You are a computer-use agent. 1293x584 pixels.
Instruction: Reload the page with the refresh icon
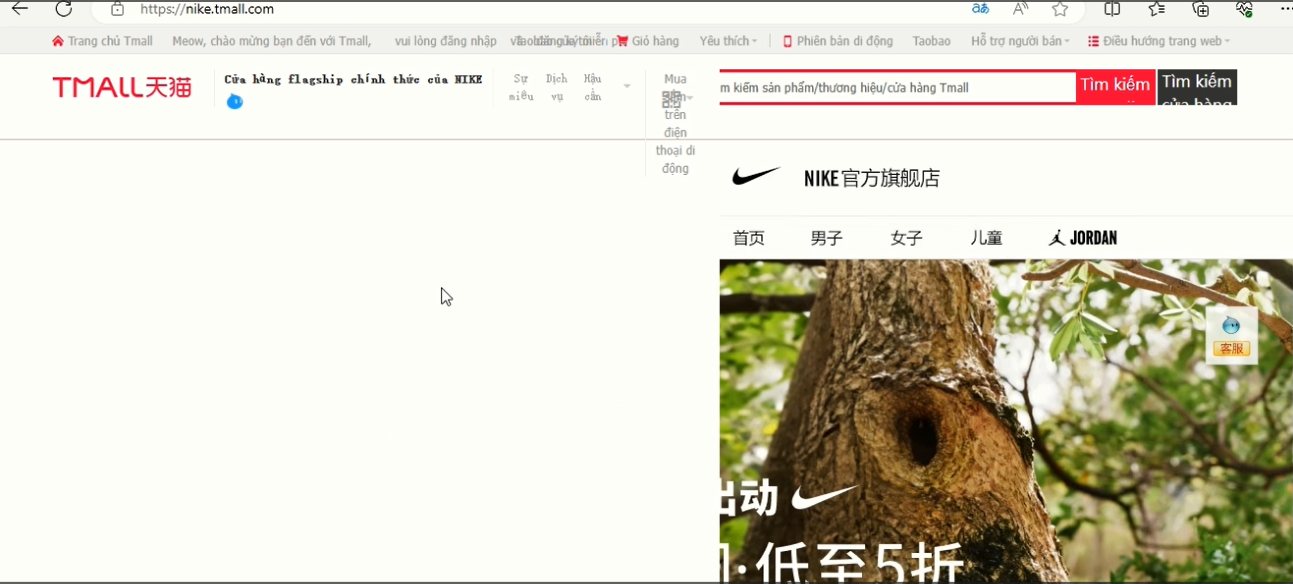pos(64,9)
